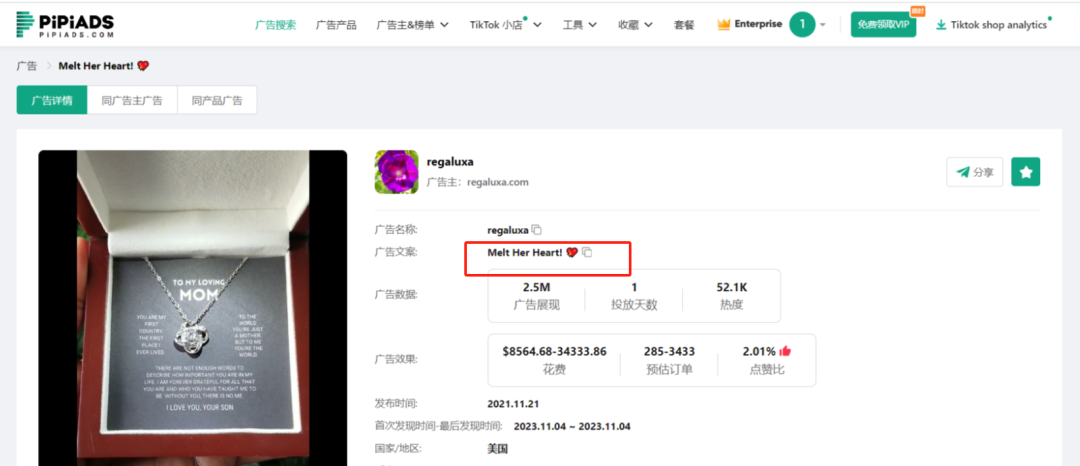Click the 发布时间 date 2021.11.21
1080x466 pixels.
(x=512, y=403)
